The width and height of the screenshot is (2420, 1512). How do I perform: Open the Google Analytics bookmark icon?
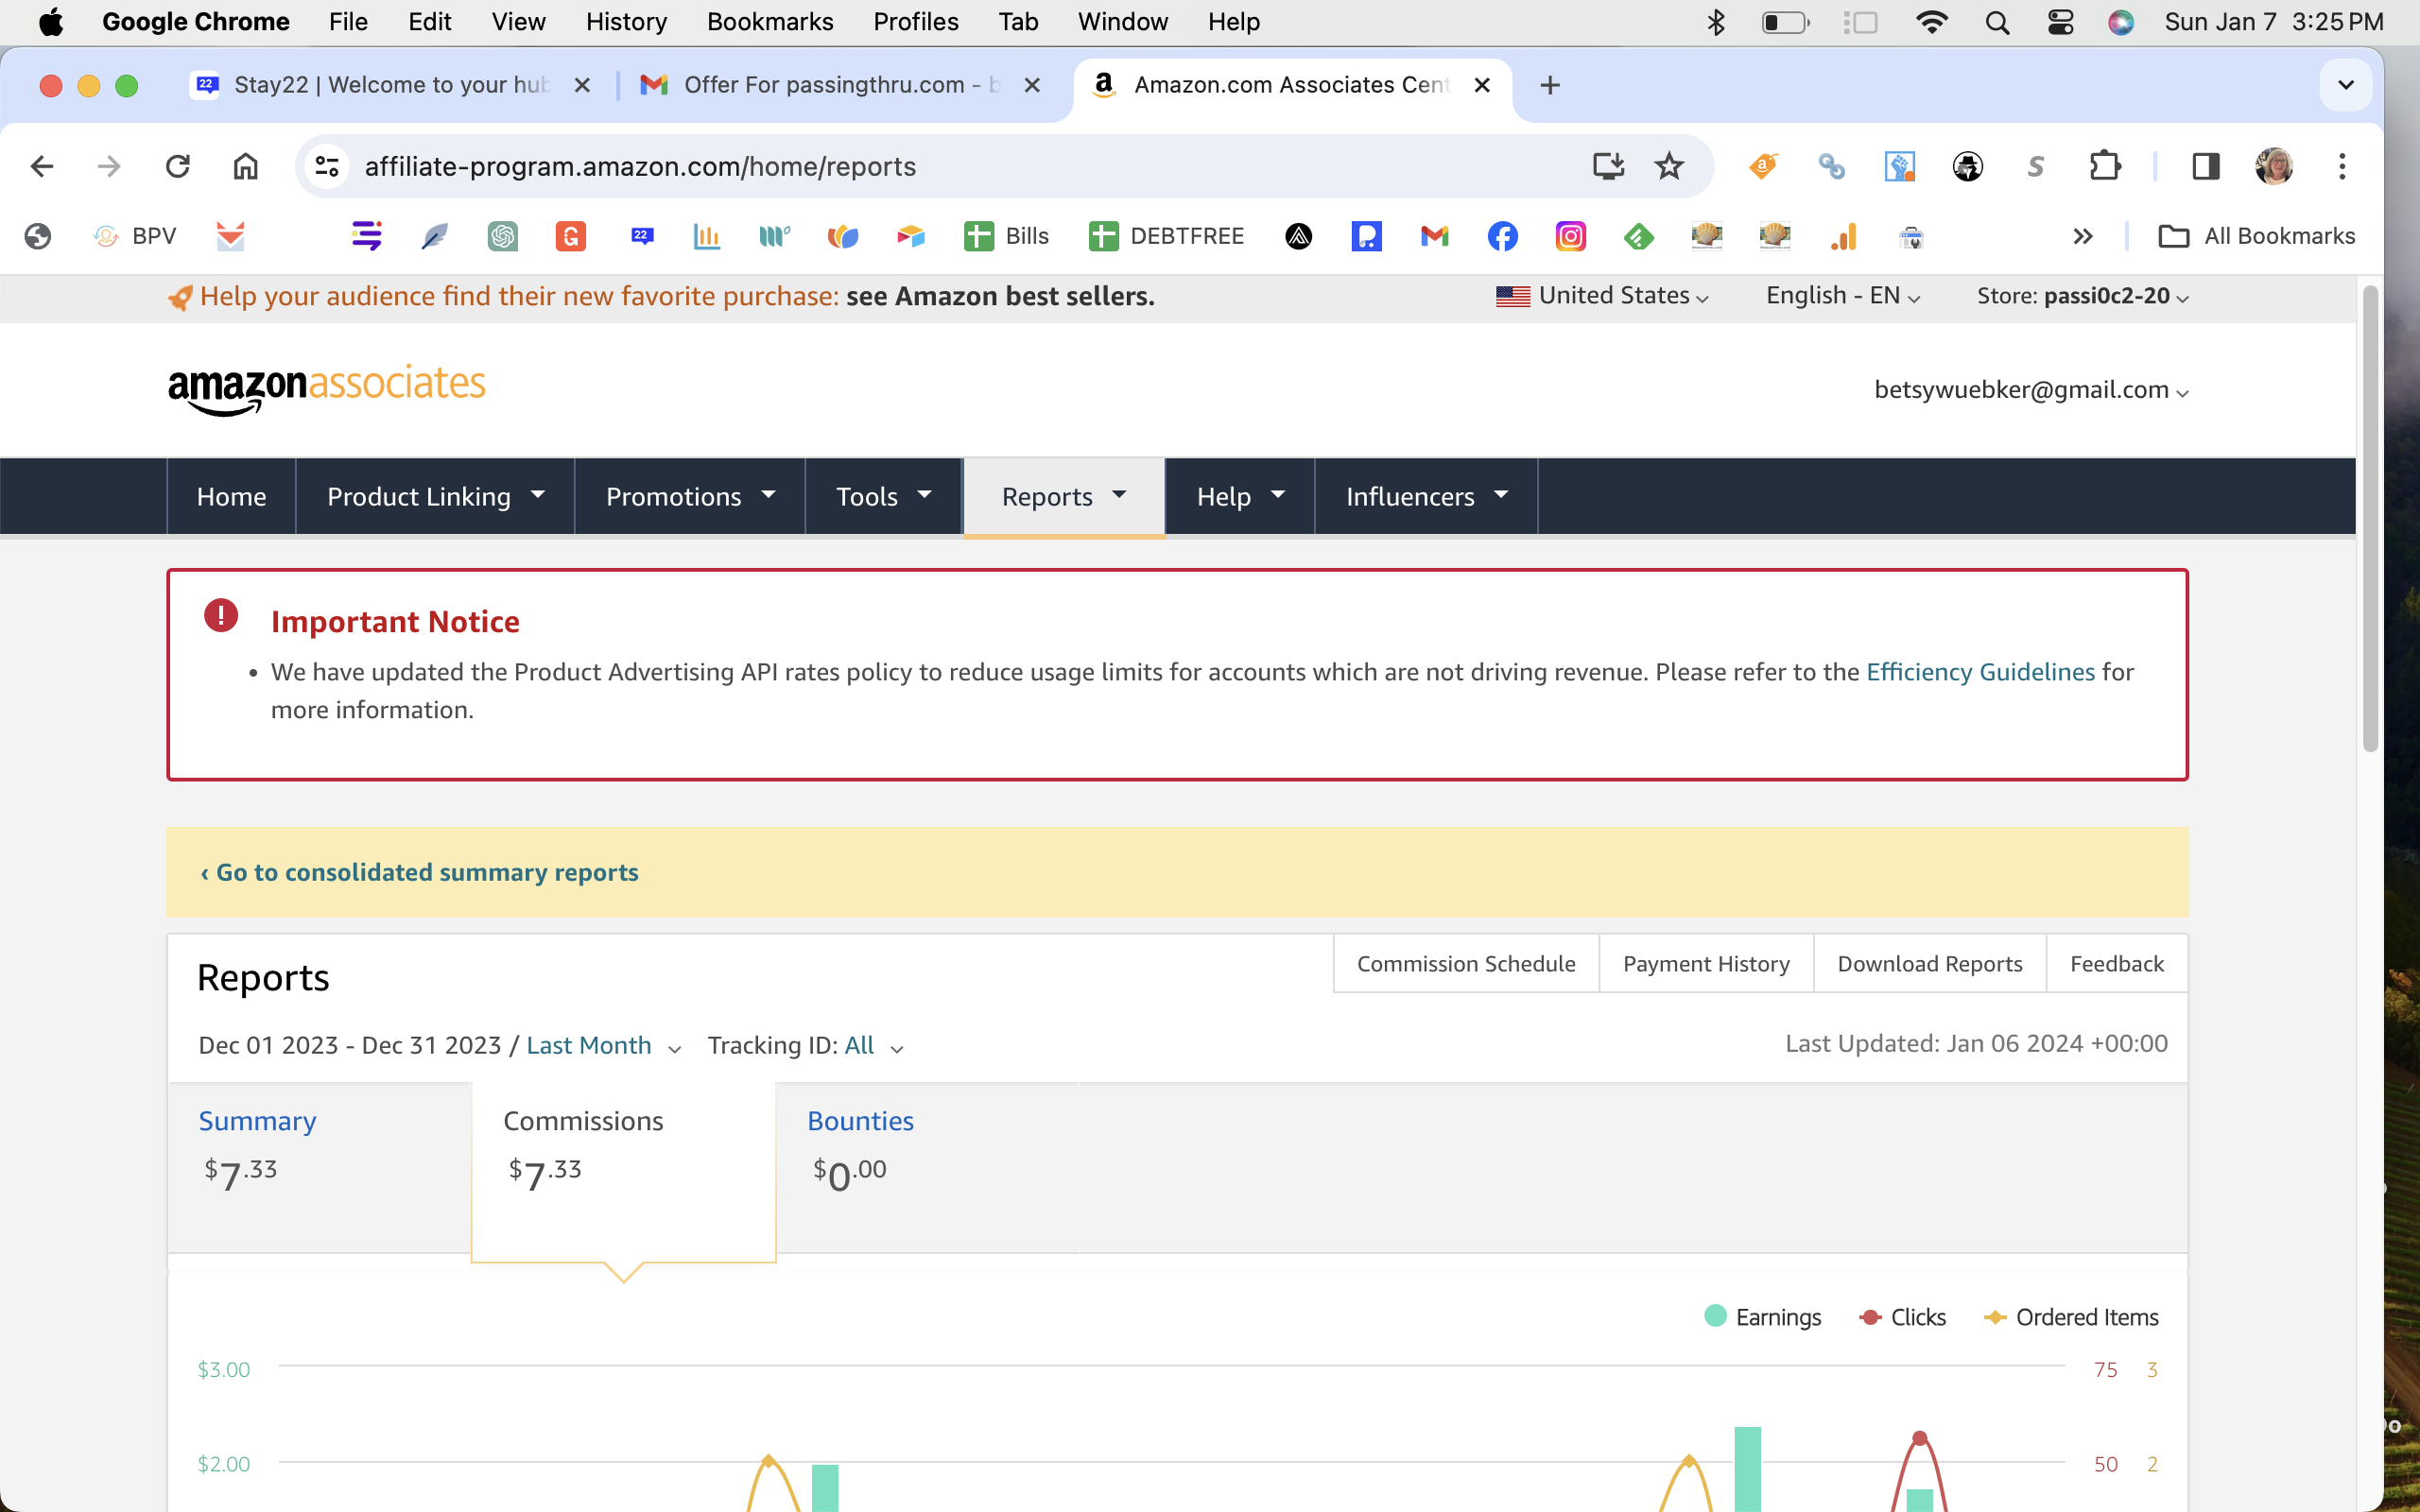(1843, 236)
